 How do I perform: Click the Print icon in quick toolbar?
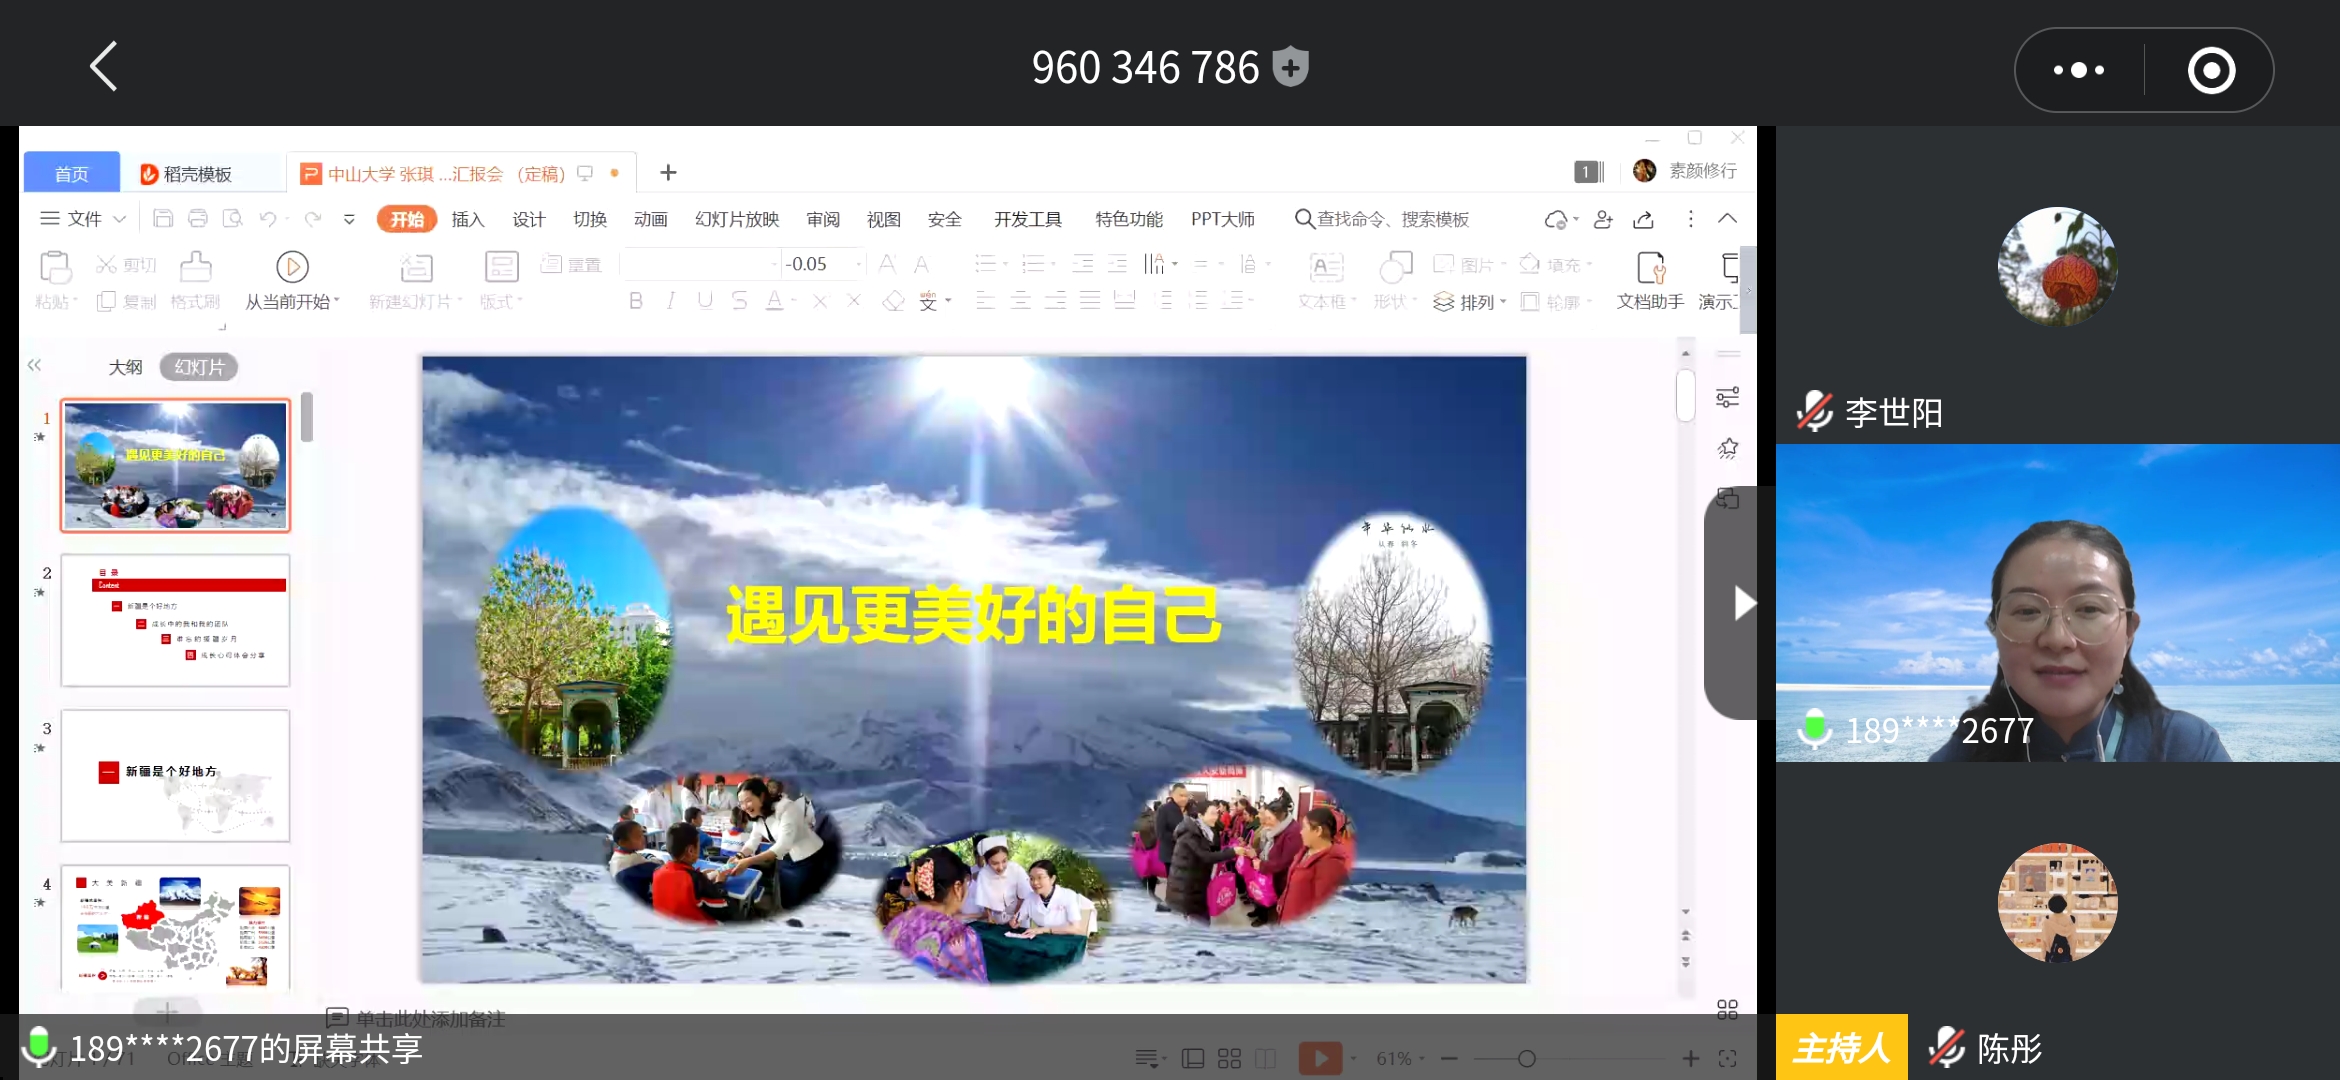(x=198, y=219)
